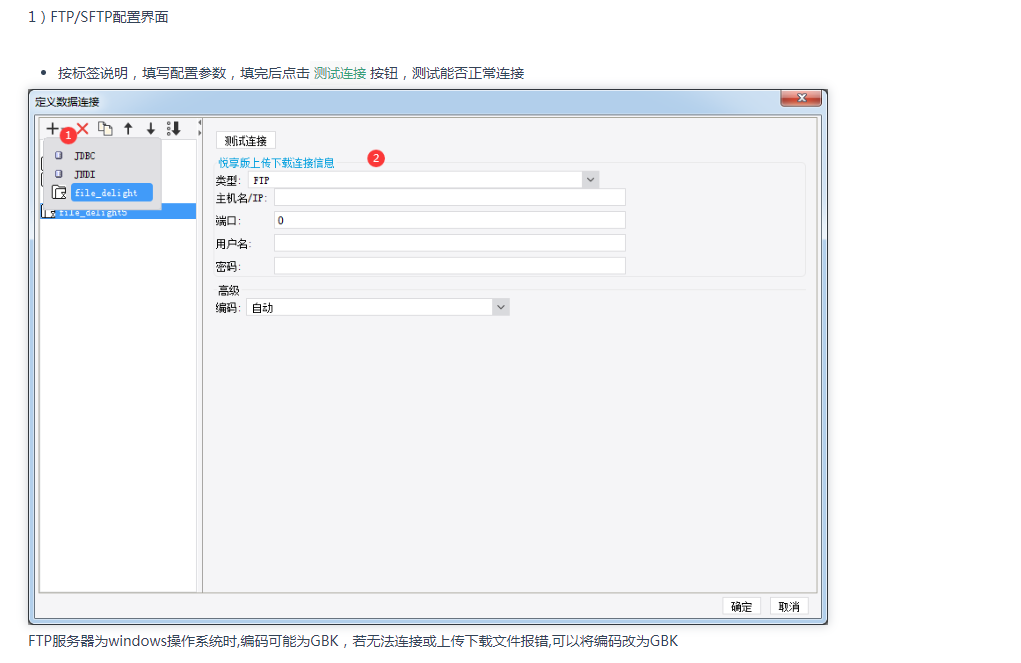Move the connection down with the down arrow
The height and width of the screenshot is (663, 1021).
[150, 128]
